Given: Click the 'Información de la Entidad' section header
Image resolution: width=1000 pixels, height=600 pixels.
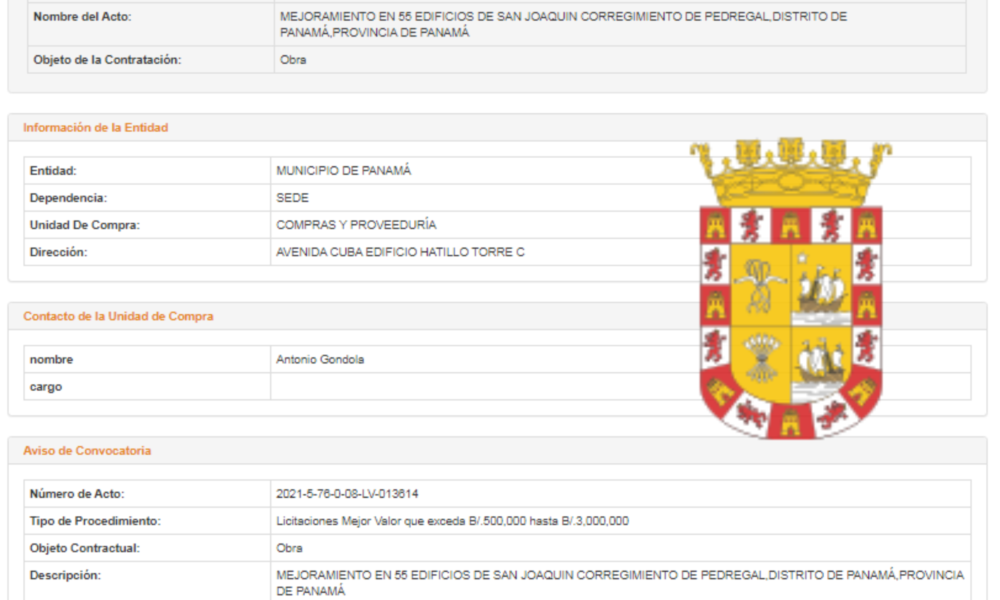Looking at the screenshot, I should pos(96,128).
